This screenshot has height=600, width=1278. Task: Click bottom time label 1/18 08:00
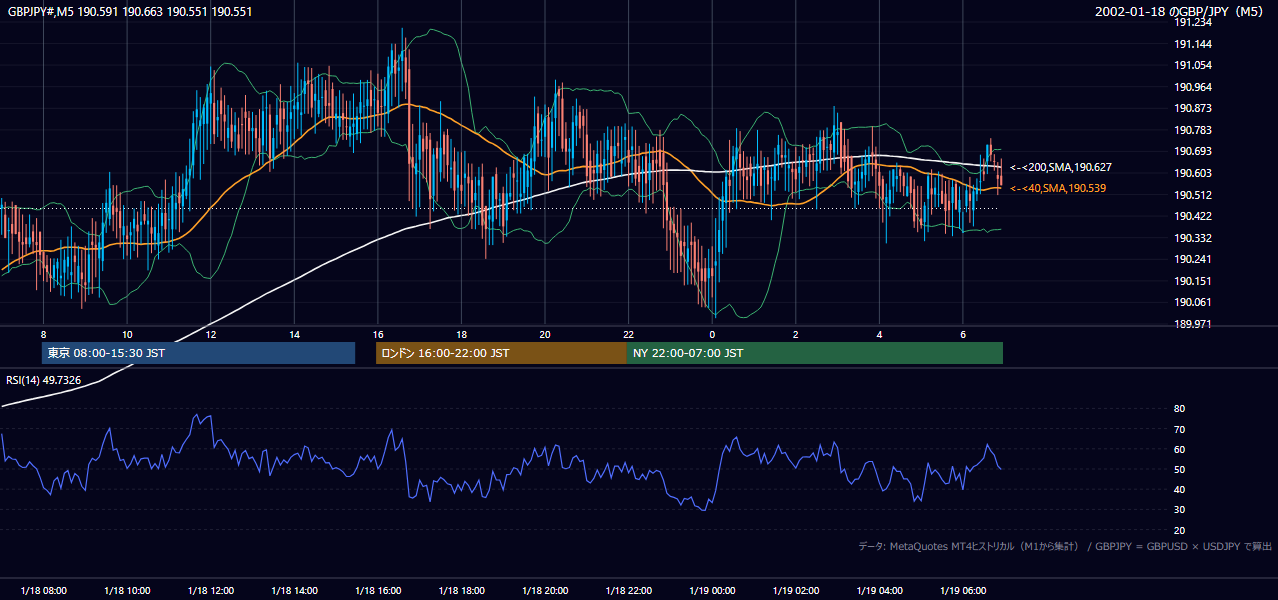44,591
